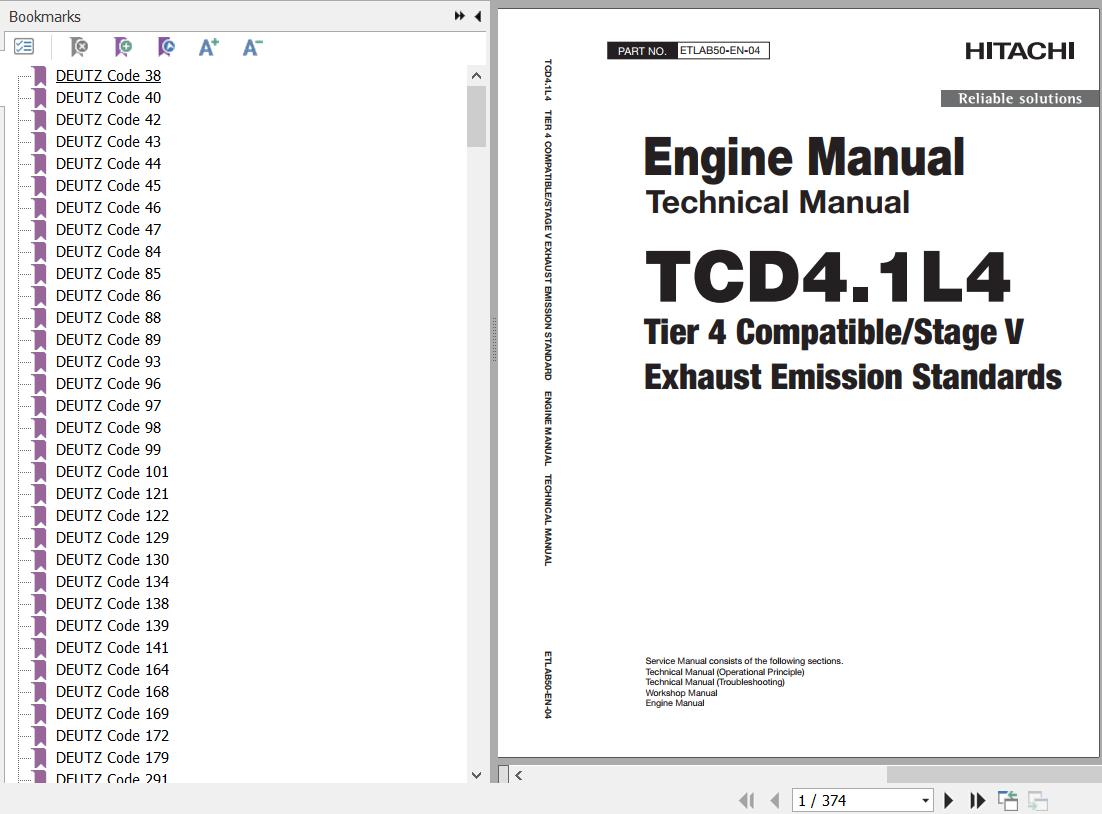The image size is (1102, 814).
Task: Open bookmark DEUTZ Code 38
Action: 108,76
